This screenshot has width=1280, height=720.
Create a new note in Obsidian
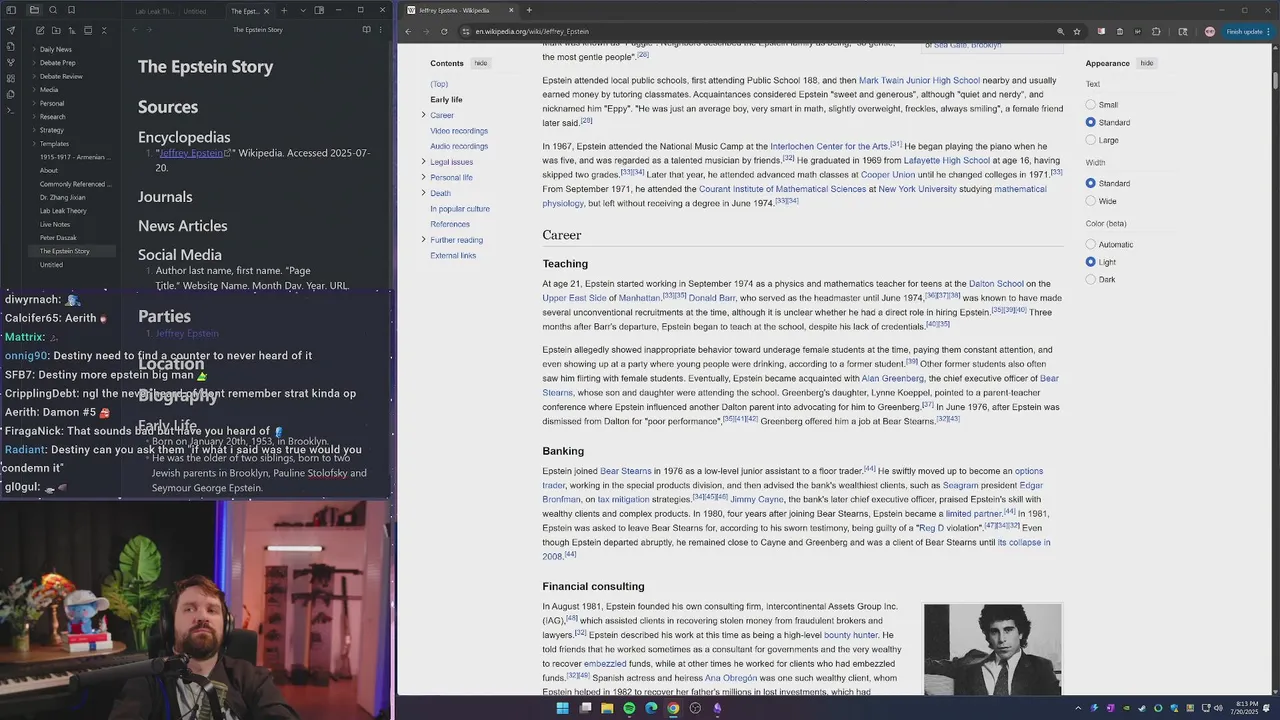(40, 30)
